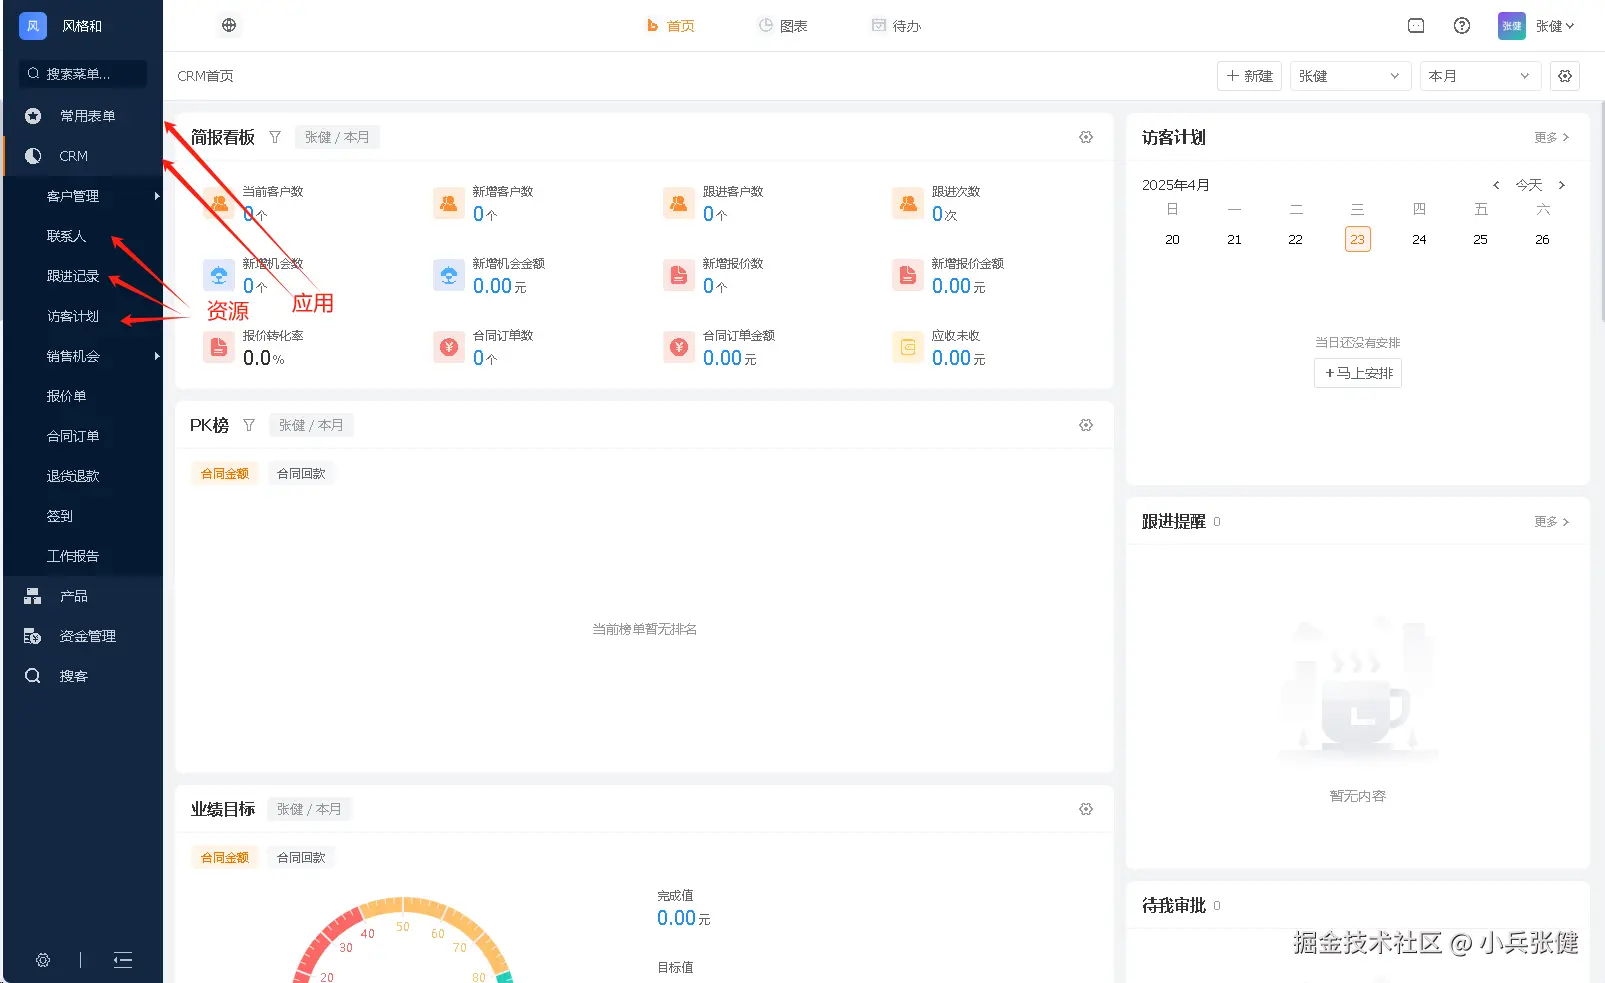Select PK榜 合同金额 tab
The width and height of the screenshot is (1605, 983).
click(225, 473)
